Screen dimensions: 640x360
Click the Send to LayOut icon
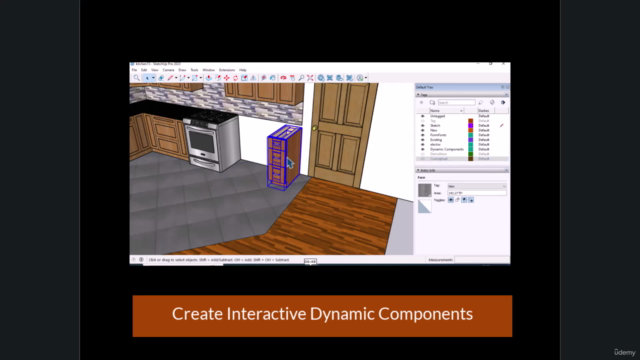[340, 78]
